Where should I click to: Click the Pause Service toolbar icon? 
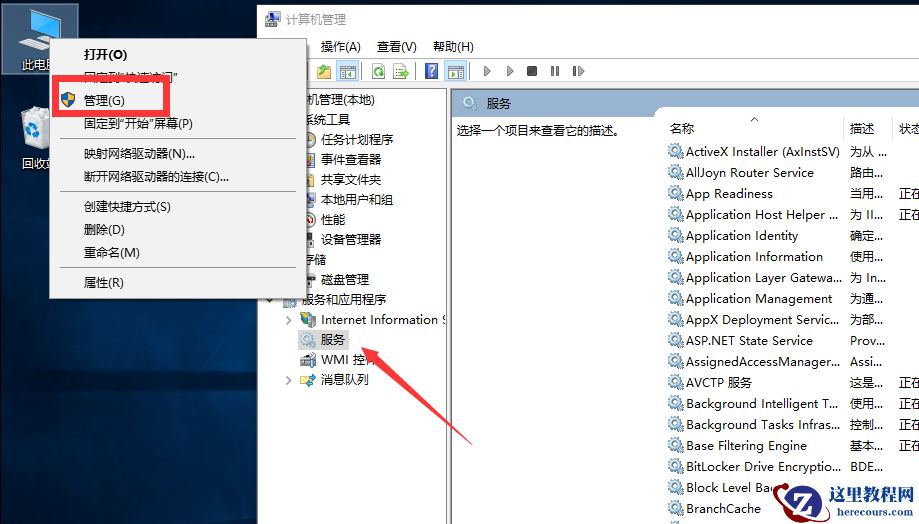554,71
